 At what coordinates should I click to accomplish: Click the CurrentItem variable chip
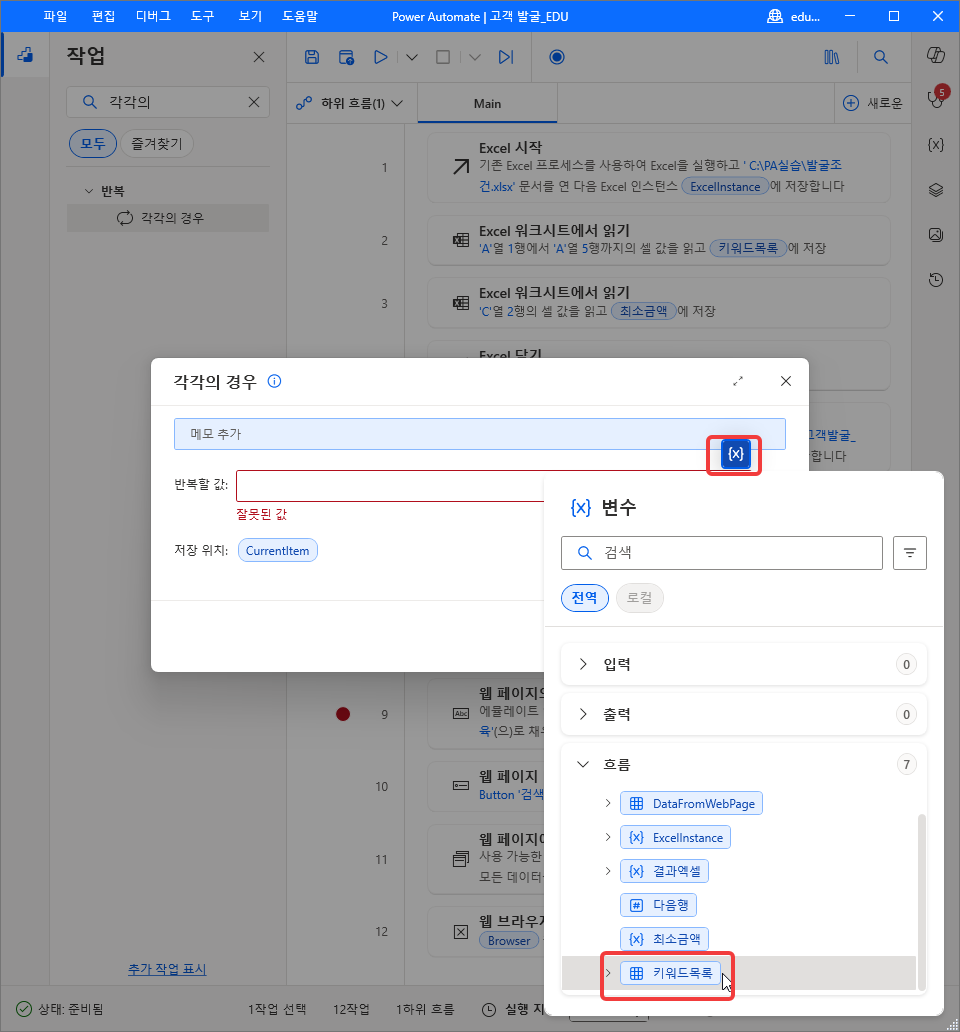click(277, 551)
